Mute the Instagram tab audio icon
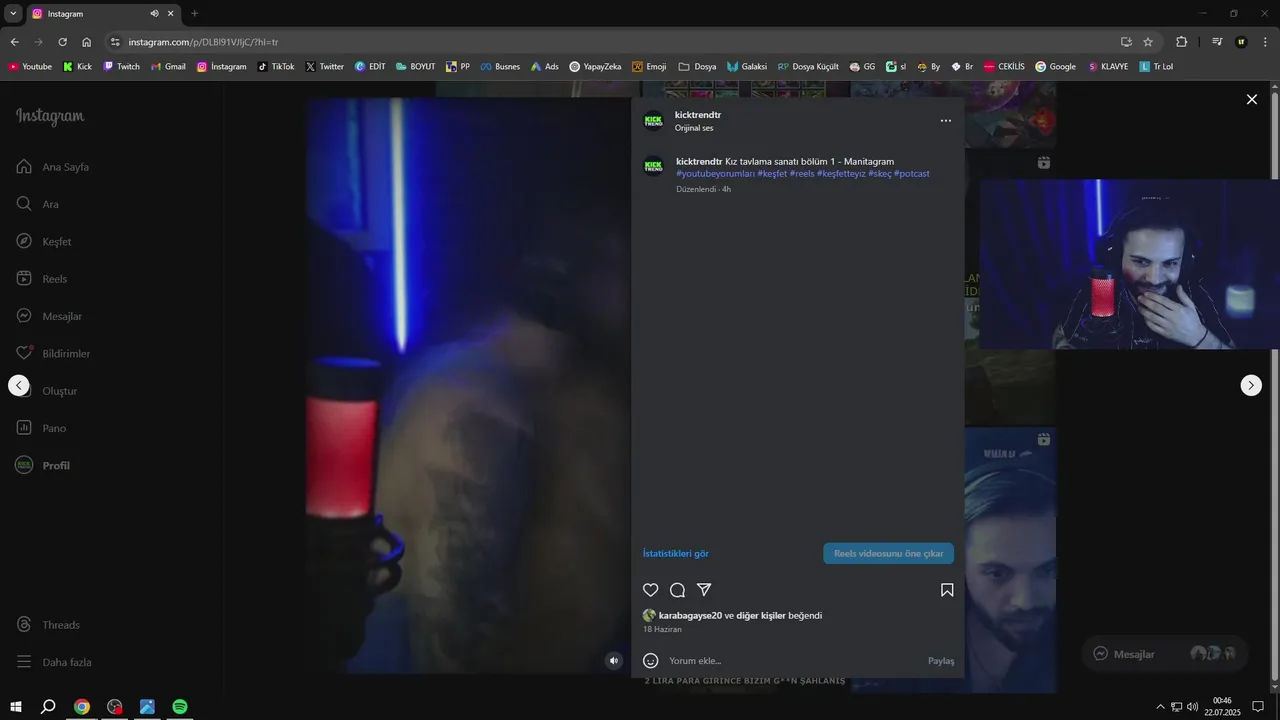The height and width of the screenshot is (720, 1280). tap(154, 14)
